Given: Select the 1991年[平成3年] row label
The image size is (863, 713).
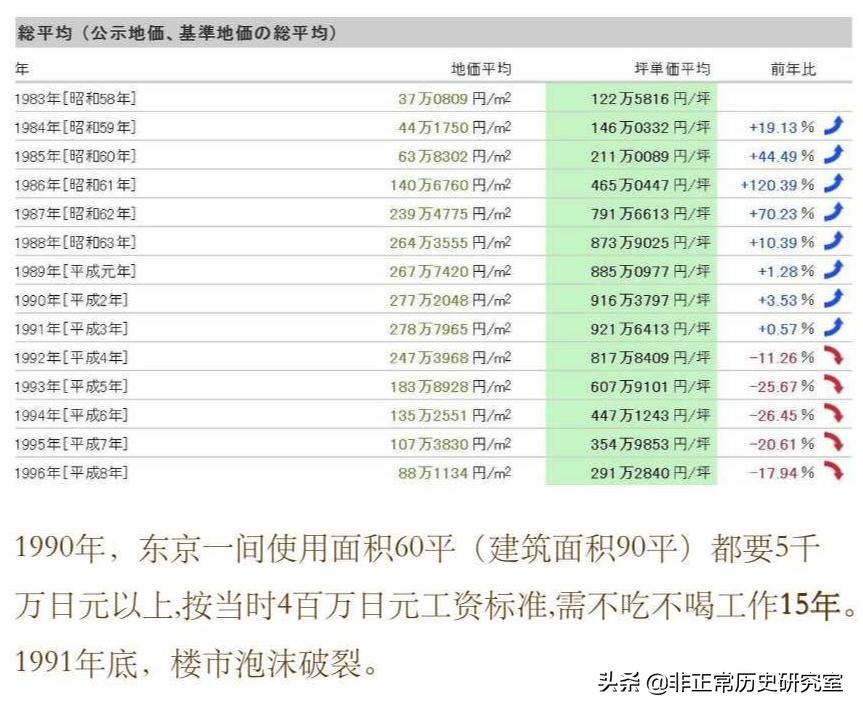Looking at the screenshot, I should pyautogui.click(x=71, y=329).
